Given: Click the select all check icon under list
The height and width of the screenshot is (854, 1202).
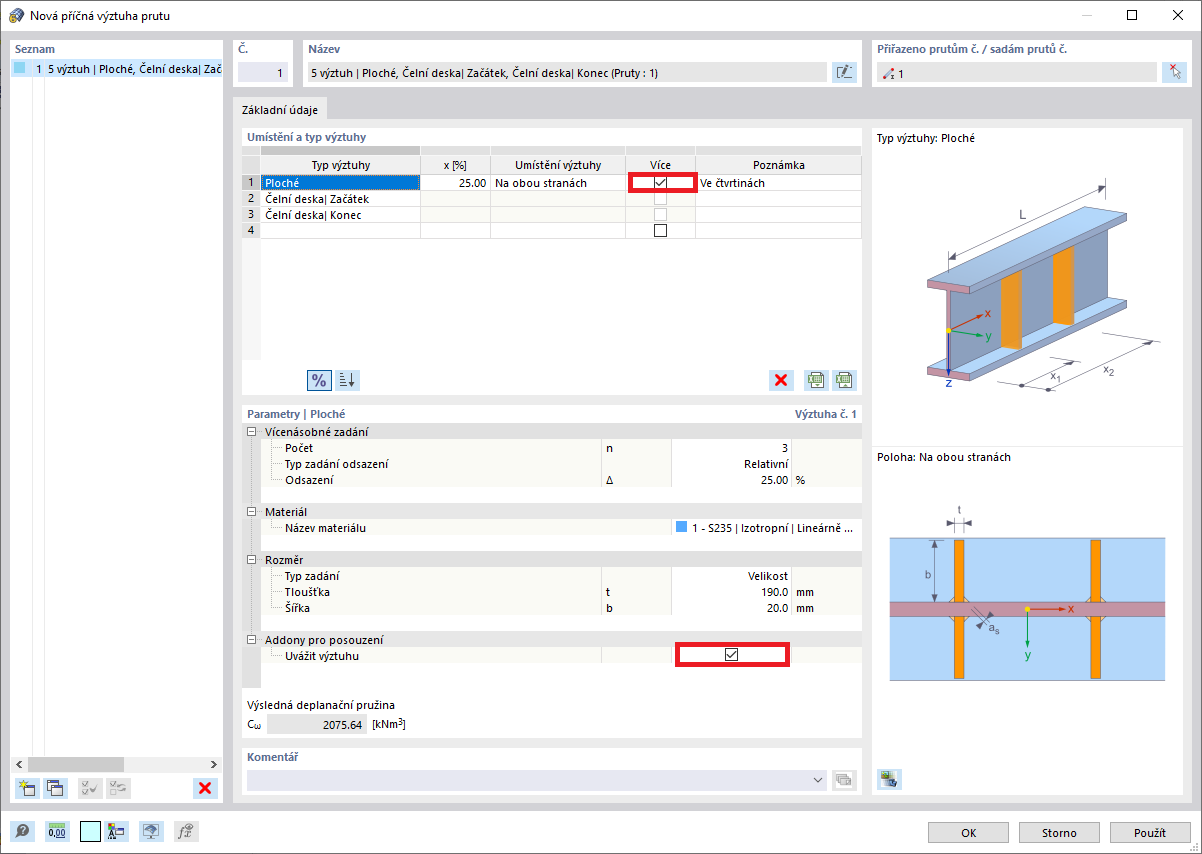Looking at the screenshot, I should pos(90,788).
